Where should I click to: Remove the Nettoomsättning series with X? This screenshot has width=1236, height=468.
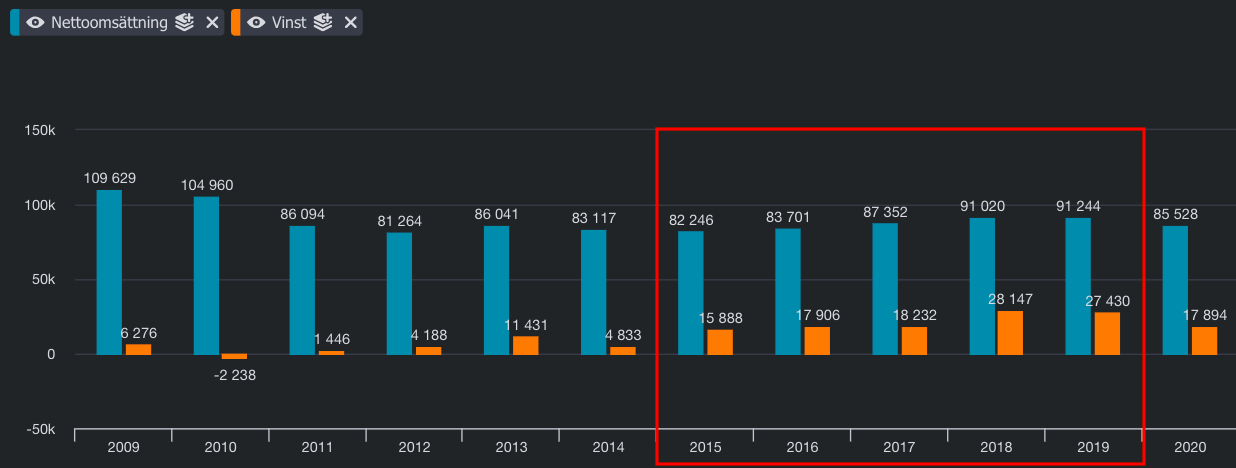tap(212, 22)
